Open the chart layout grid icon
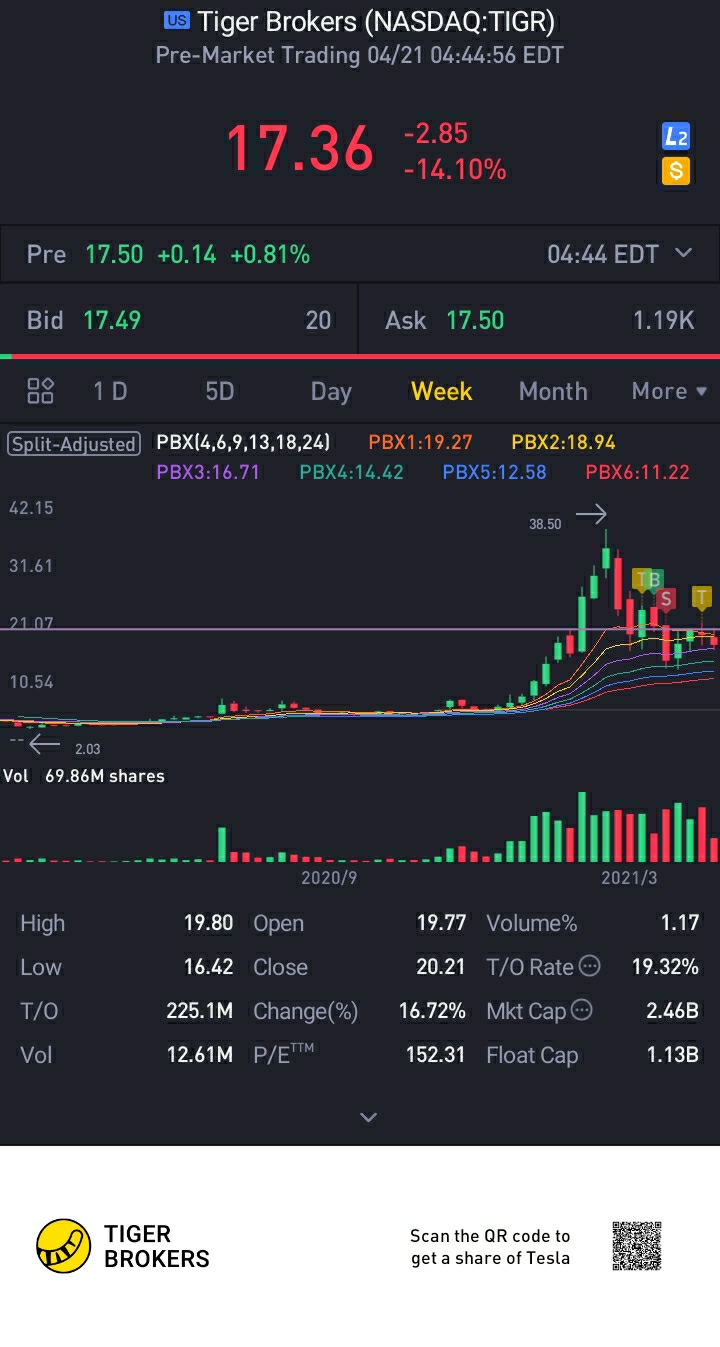Screen dimensions: 720x1347 coord(41,391)
